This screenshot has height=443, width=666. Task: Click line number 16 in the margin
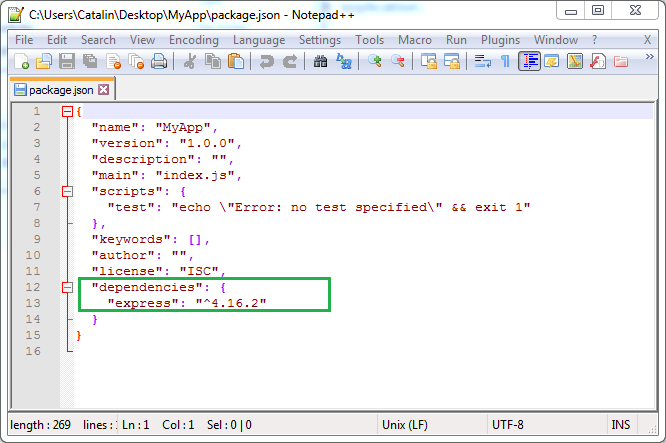coord(33,351)
